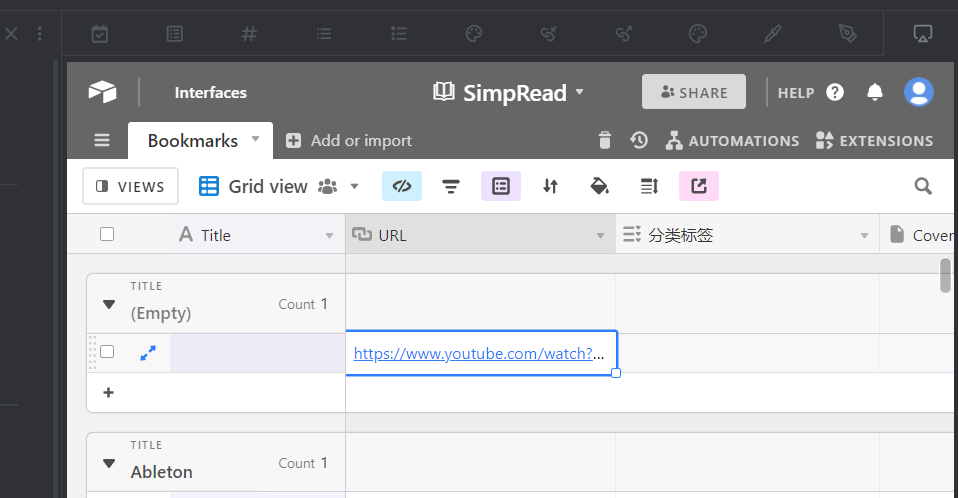Click the empty Title cell of youtube row
The height and width of the screenshot is (498, 958).
[x=257, y=353]
